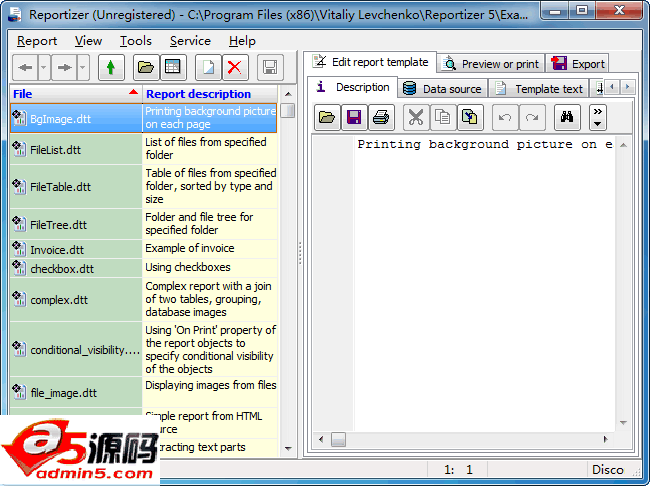Select the Description sub-tab
The height and width of the screenshot is (486, 650).
pyautogui.click(x=353, y=87)
